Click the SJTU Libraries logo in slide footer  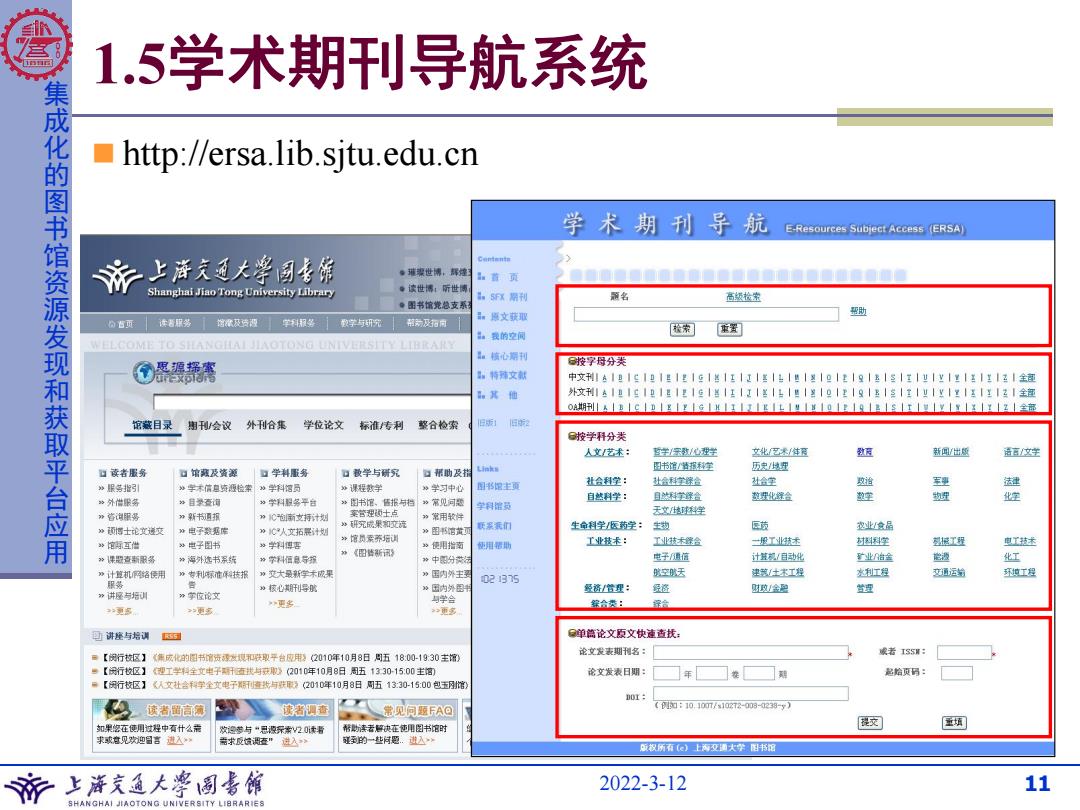tap(135, 789)
